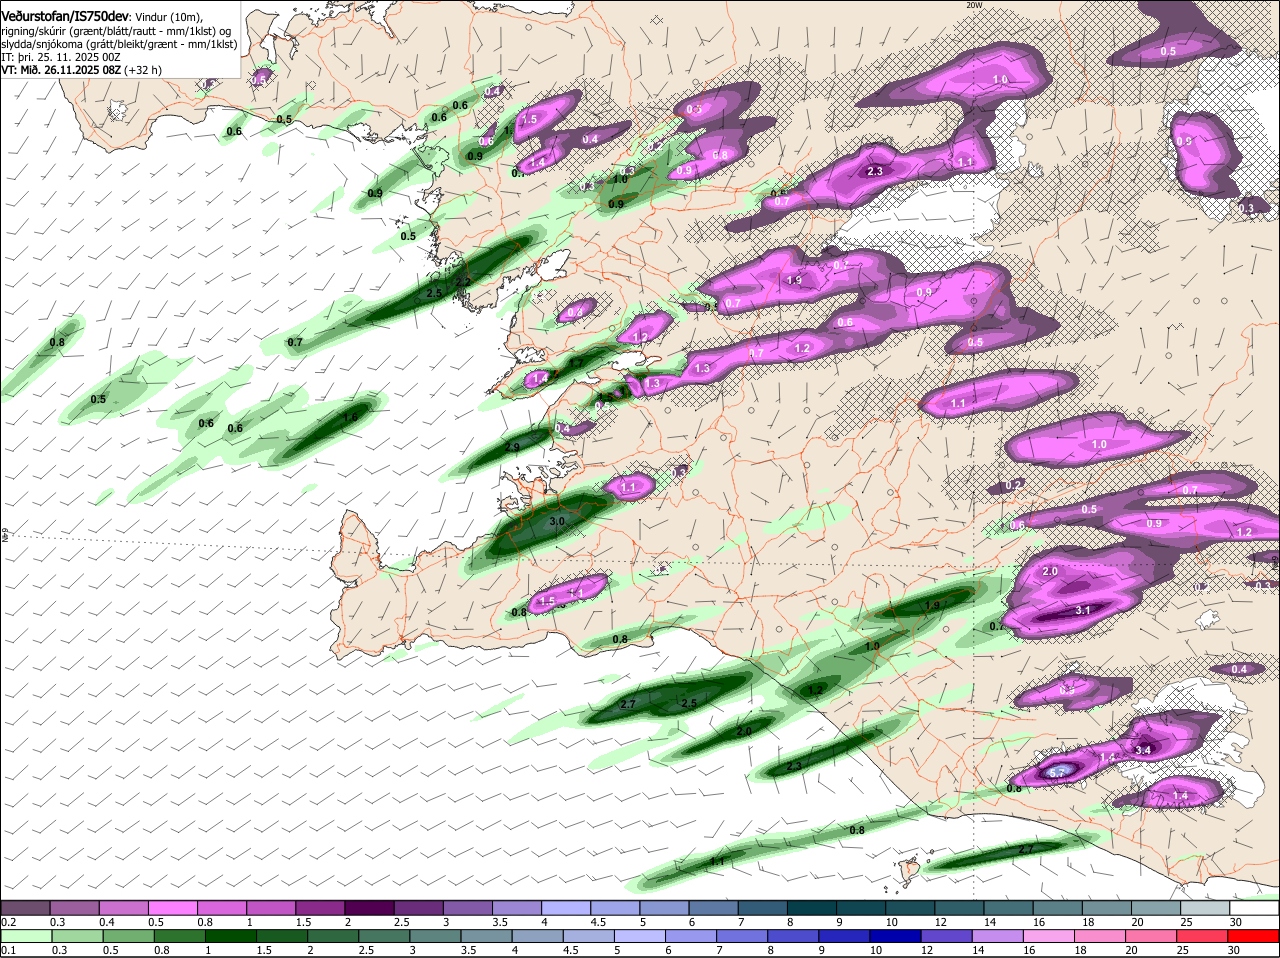The width and height of the screenshot is (1280, 958).
Task: Click the 'IT: þri. 25. 11. 2025 00Z' line
Action: (60, 57)
